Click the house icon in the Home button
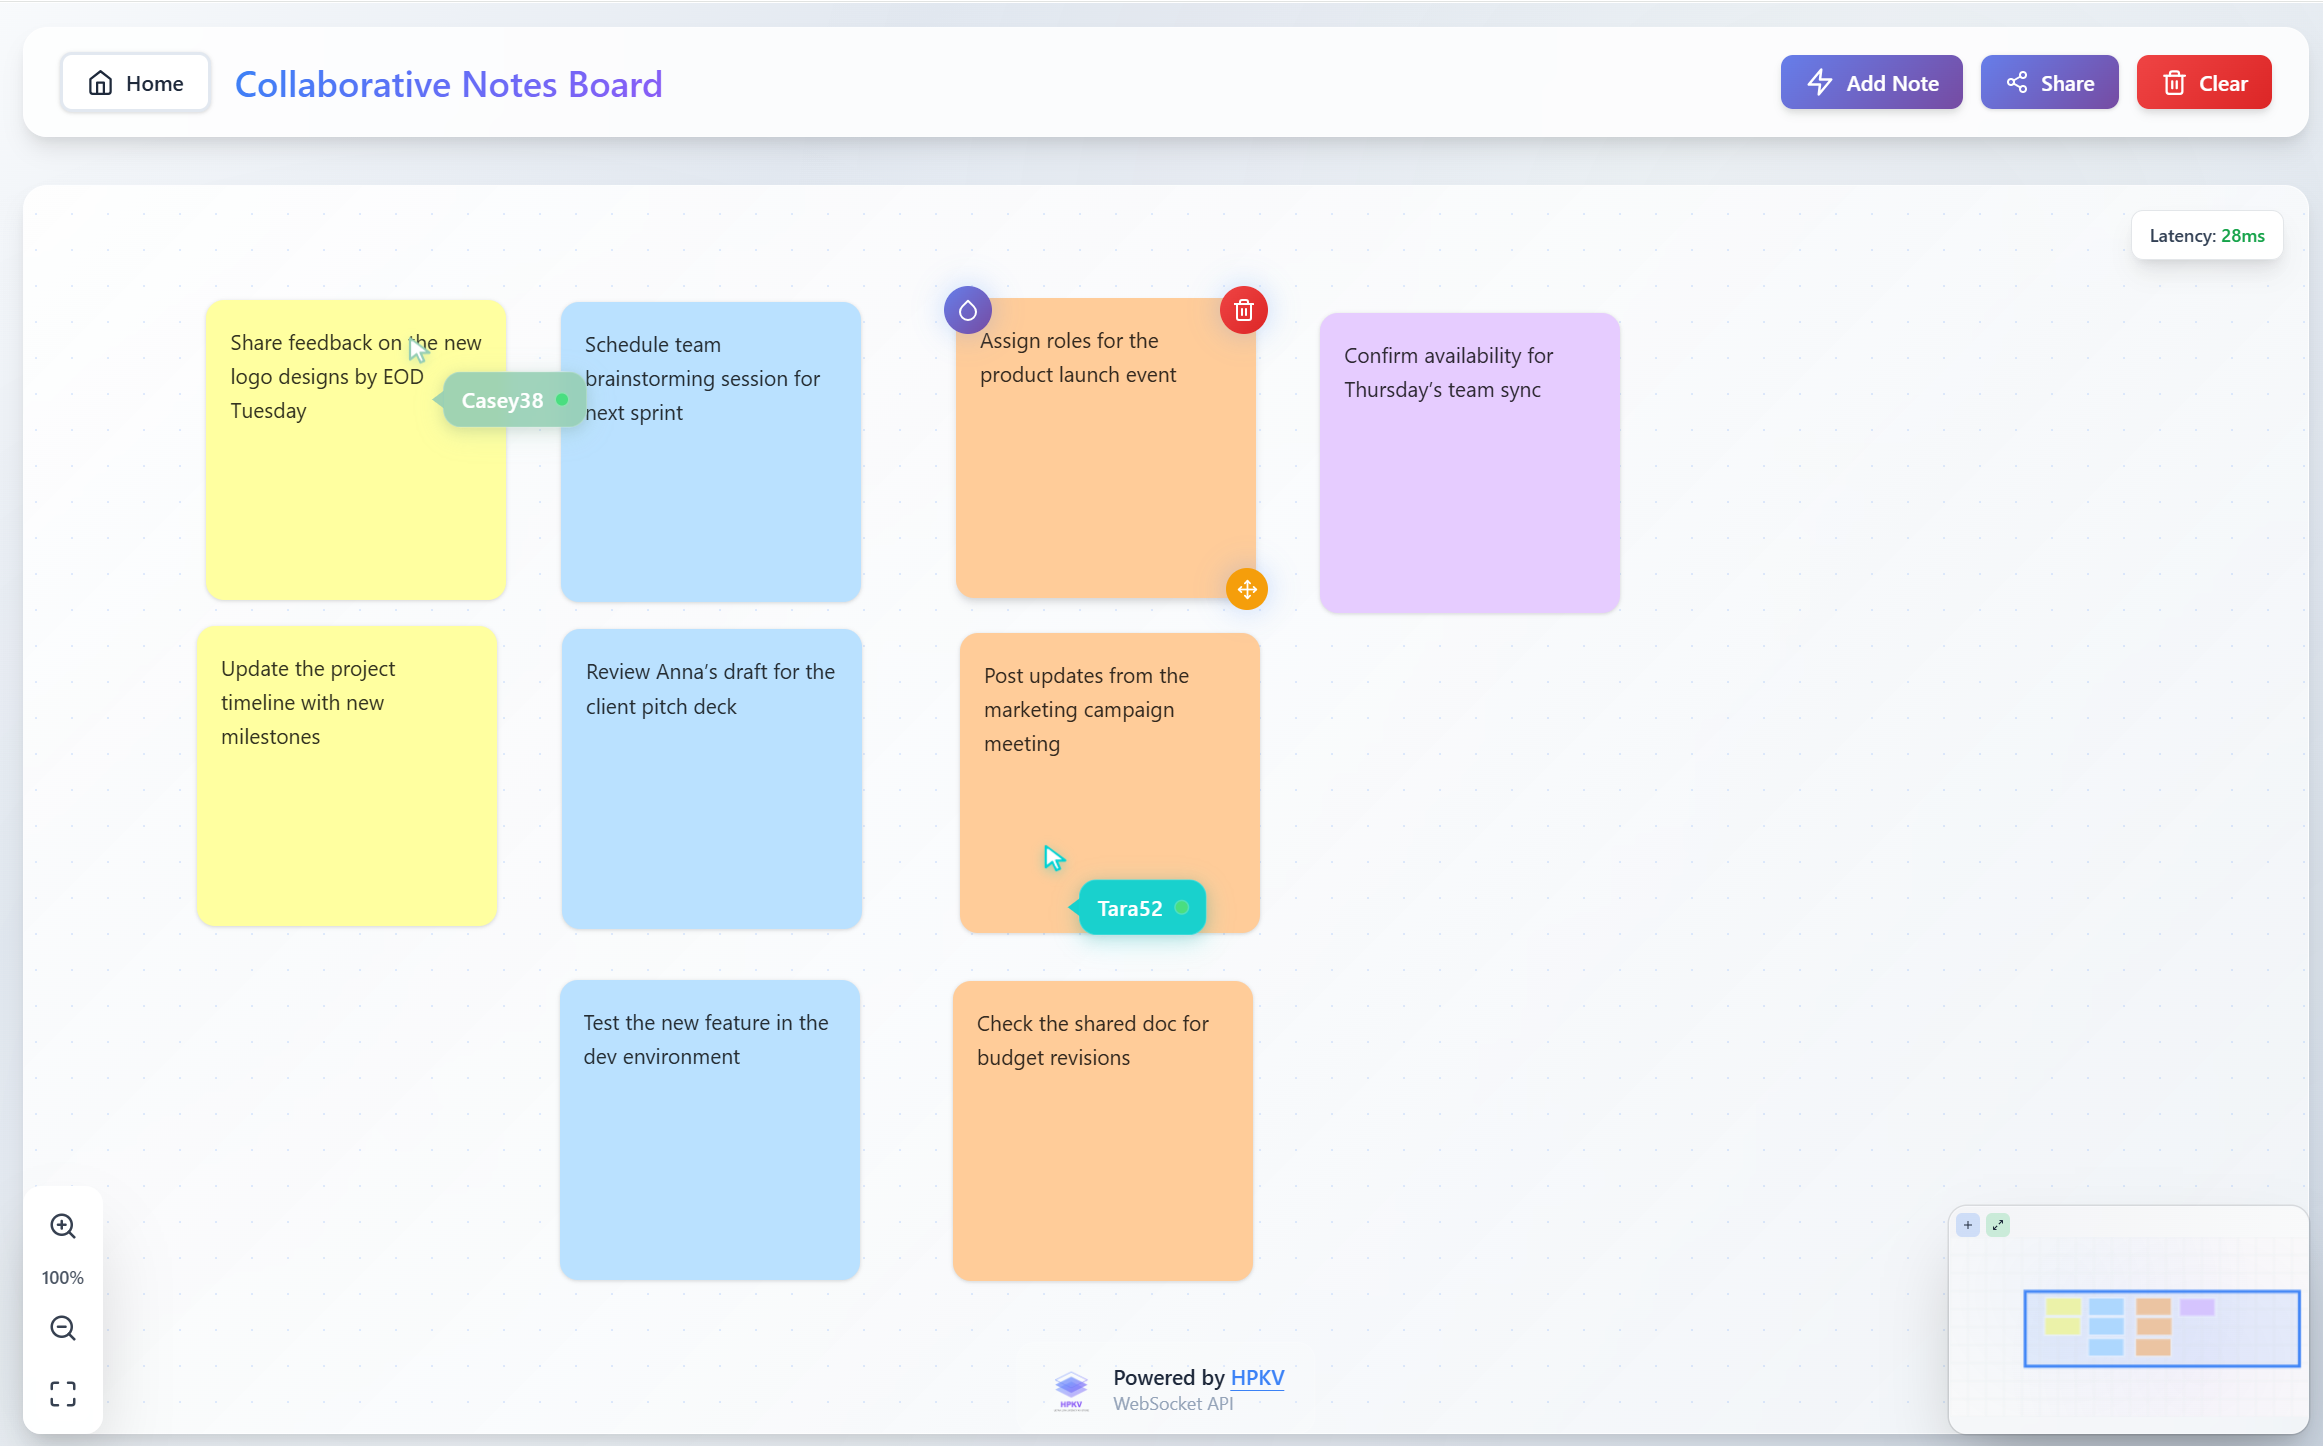Screen dimensions: 2323x1446 (x=100, y=82)
